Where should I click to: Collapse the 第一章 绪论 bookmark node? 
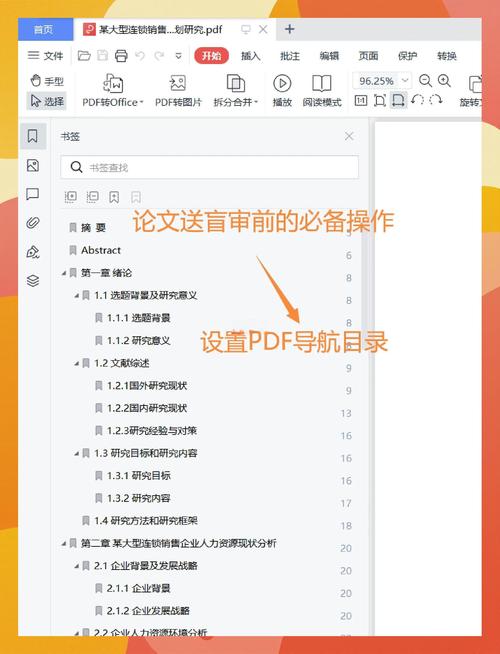coord(64,273)
